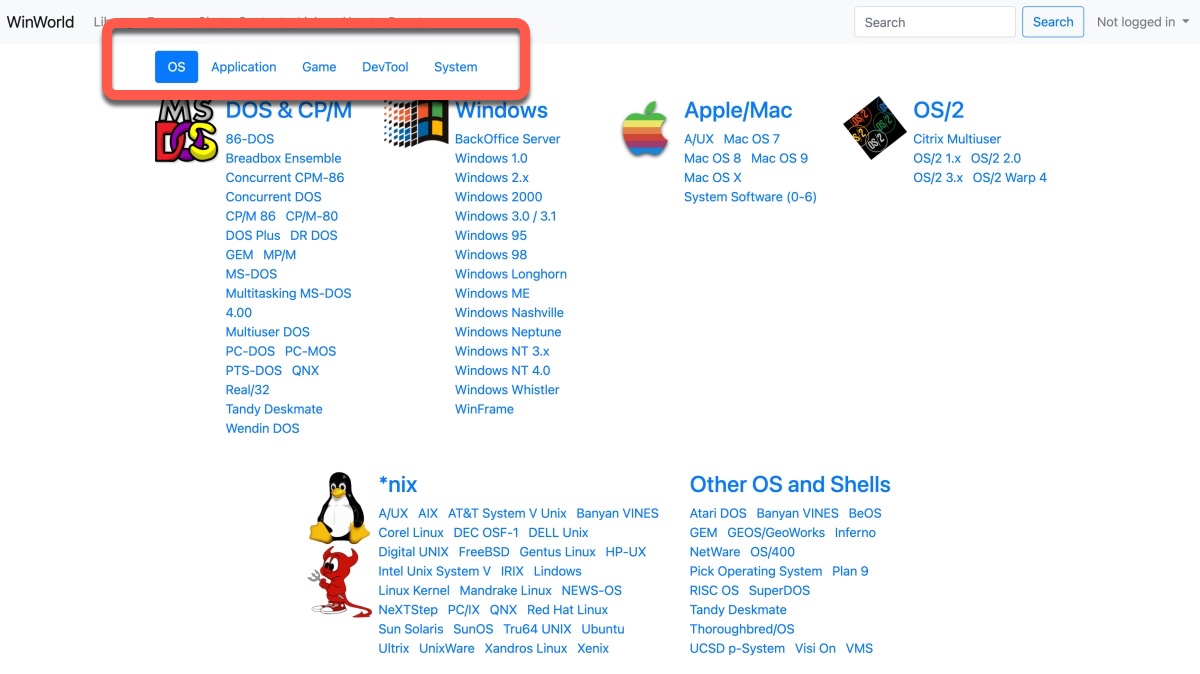Click the red BSD daemon icon
This screenshot has height=674, width=1200.
tap(339, 581)
